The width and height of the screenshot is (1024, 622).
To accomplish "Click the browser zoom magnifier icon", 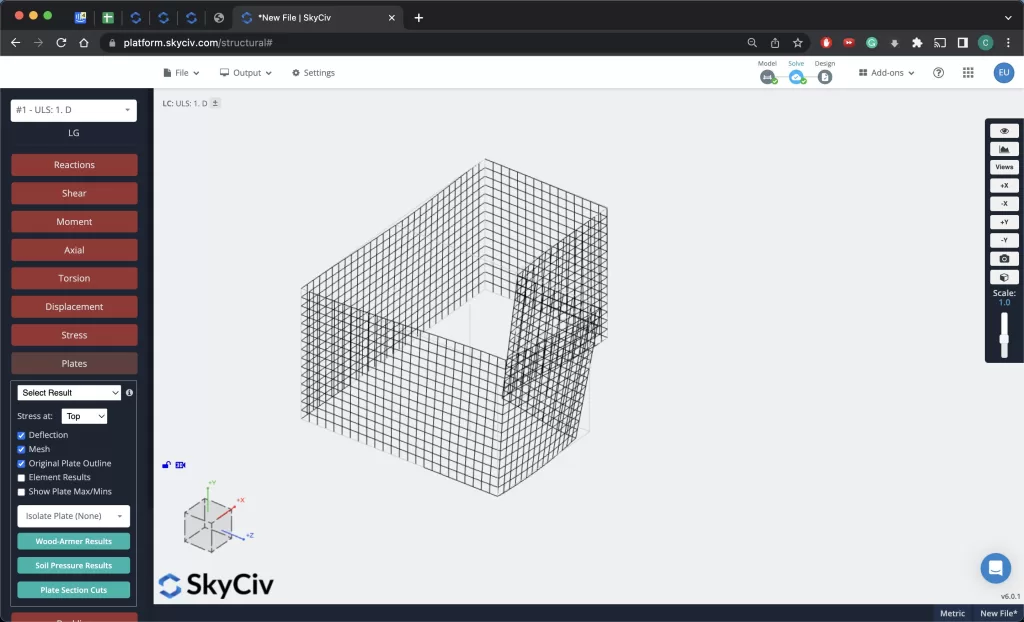I will [752, 42].
